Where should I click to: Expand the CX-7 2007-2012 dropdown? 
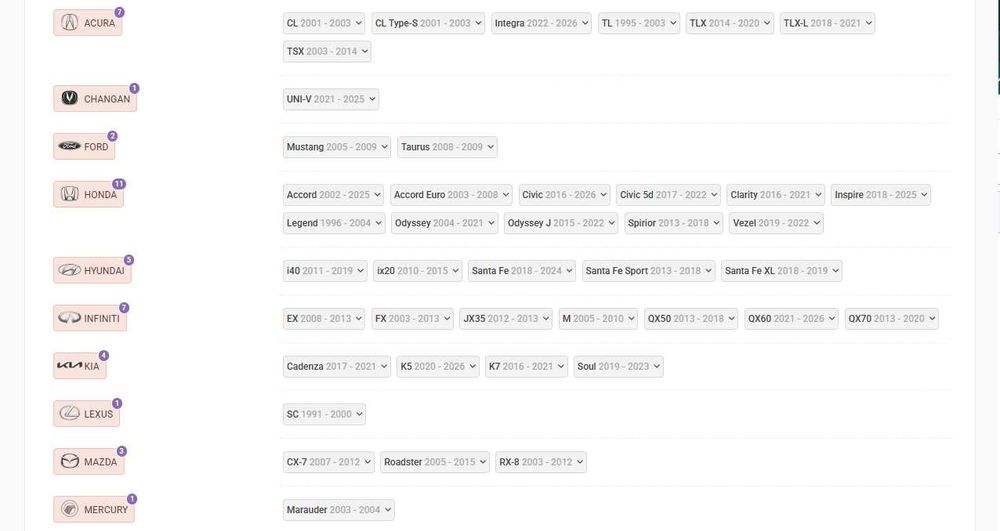tap(328, 462)
